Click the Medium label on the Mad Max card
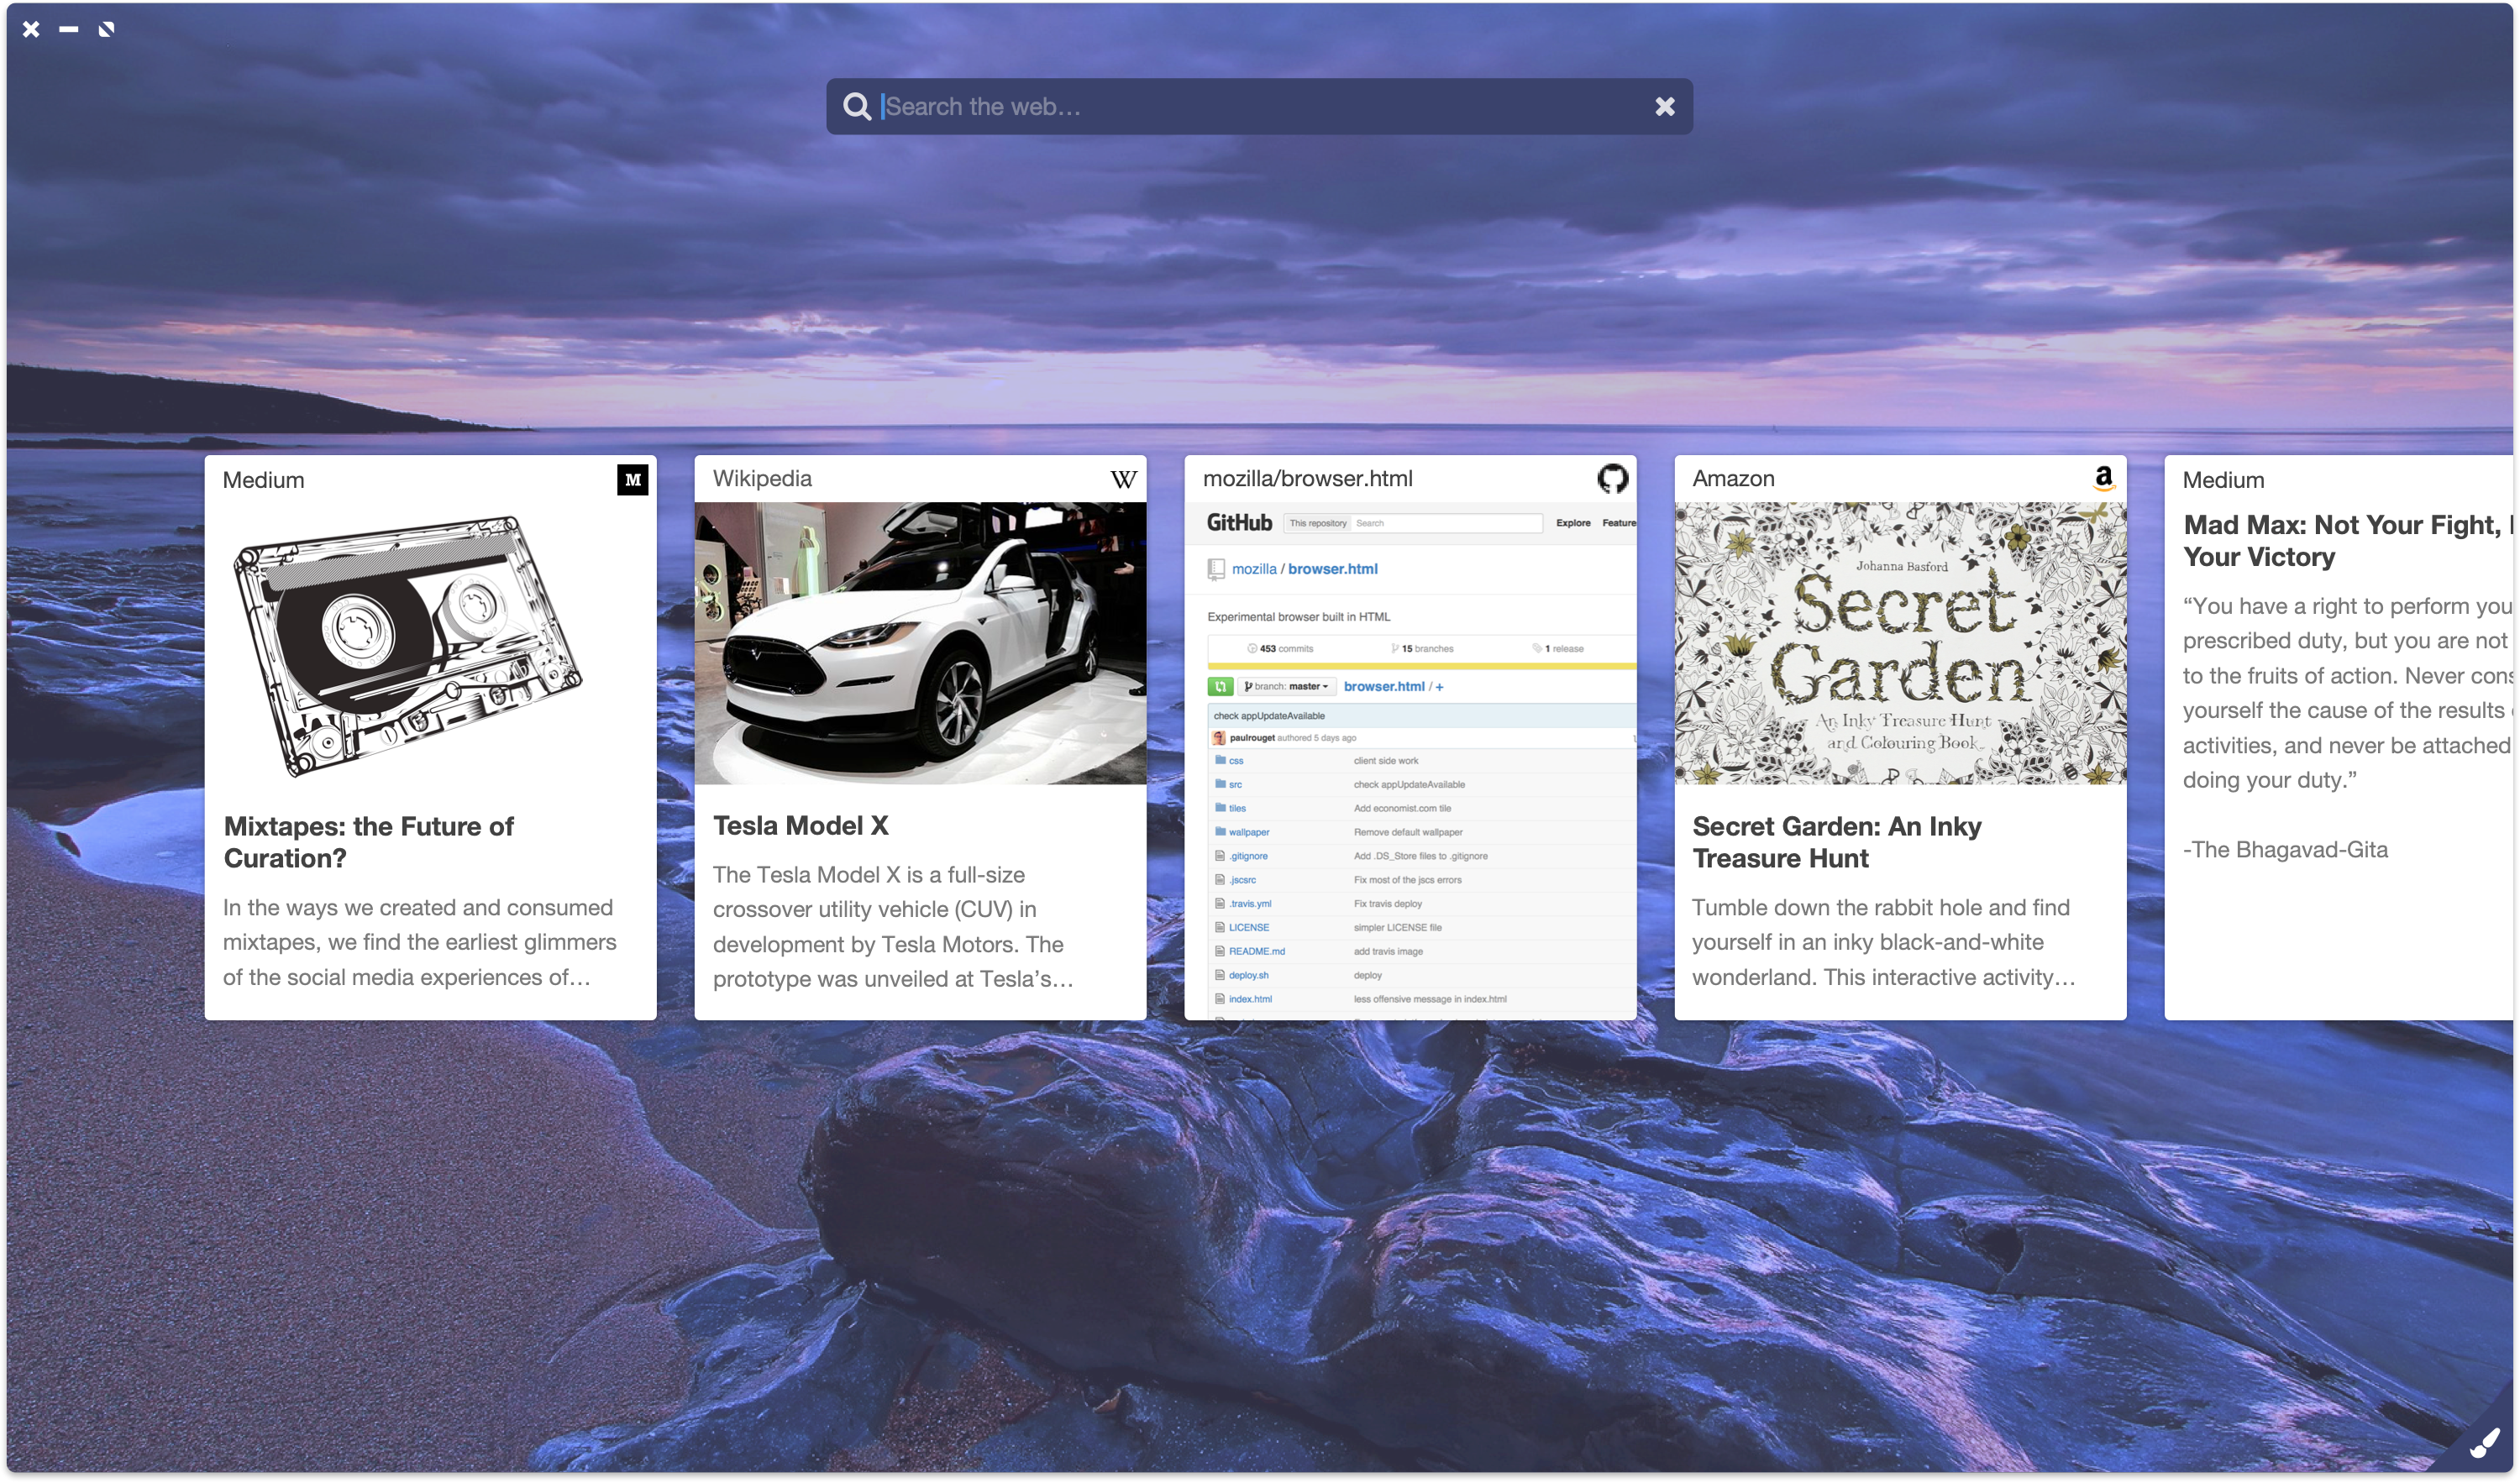This screenshot has height=1483, width=2520. (x=2223, y=479)
